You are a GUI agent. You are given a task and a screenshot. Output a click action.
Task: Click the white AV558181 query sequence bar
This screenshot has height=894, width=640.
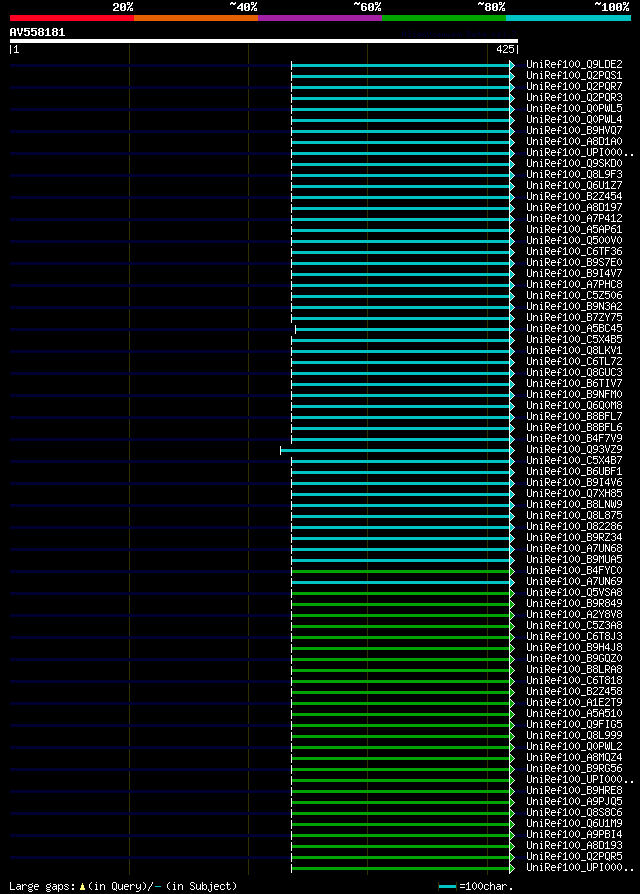[x=264, y=41]
